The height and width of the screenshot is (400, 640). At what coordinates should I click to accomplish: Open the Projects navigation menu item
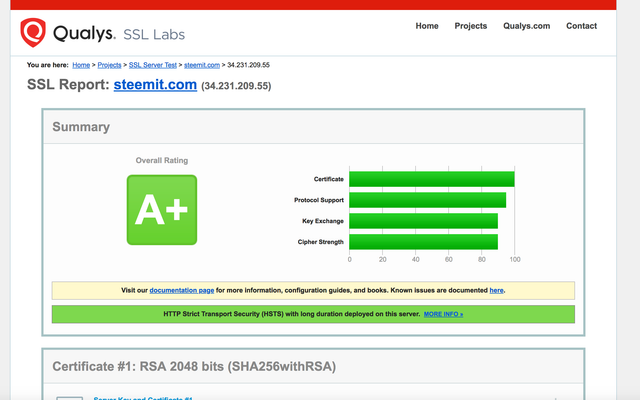click(470, 26)
